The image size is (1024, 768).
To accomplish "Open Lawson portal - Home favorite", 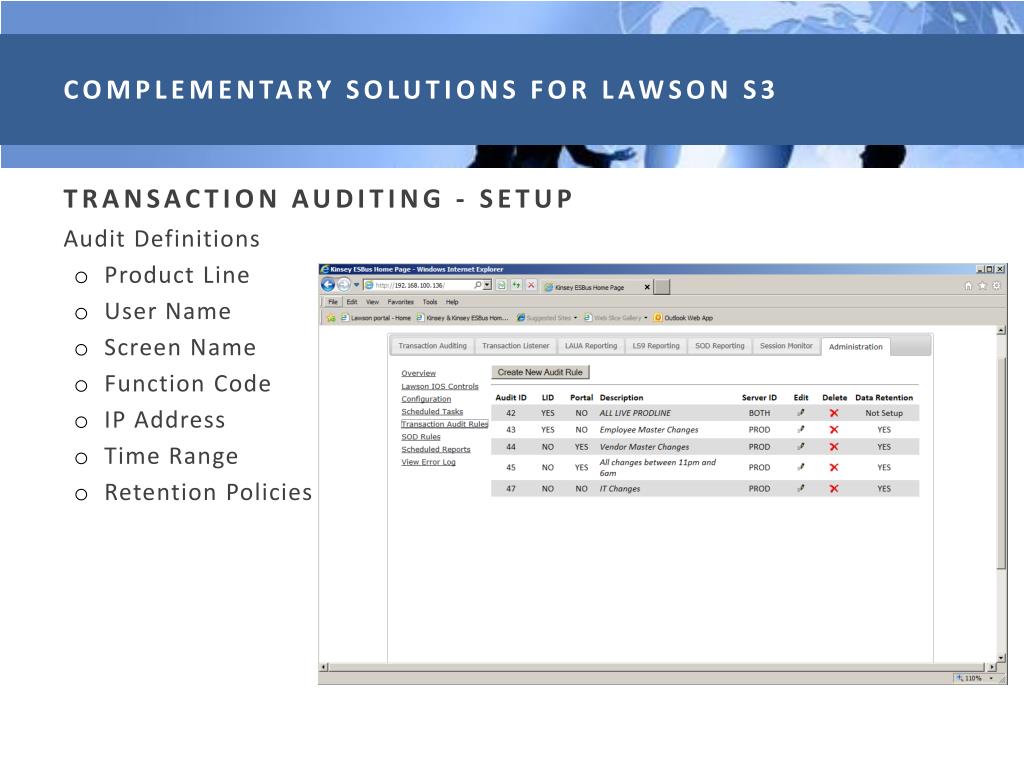I will click(376, 318).
